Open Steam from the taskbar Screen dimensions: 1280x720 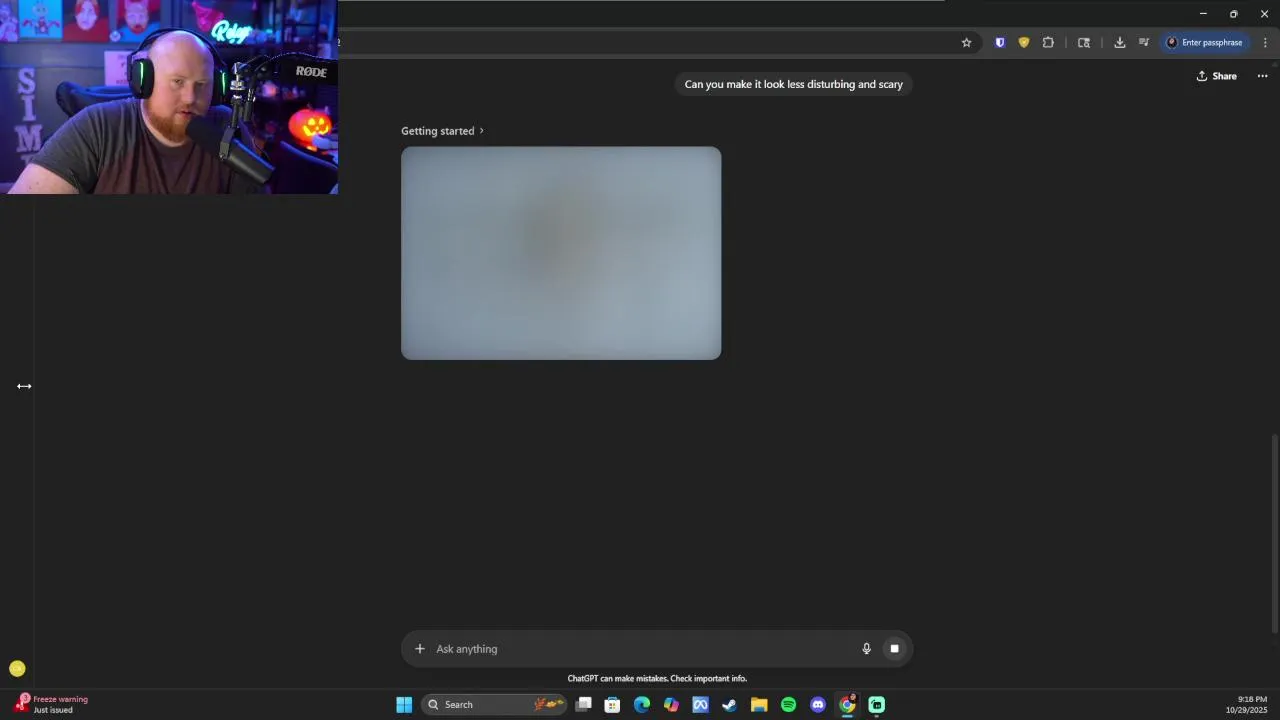730,705
